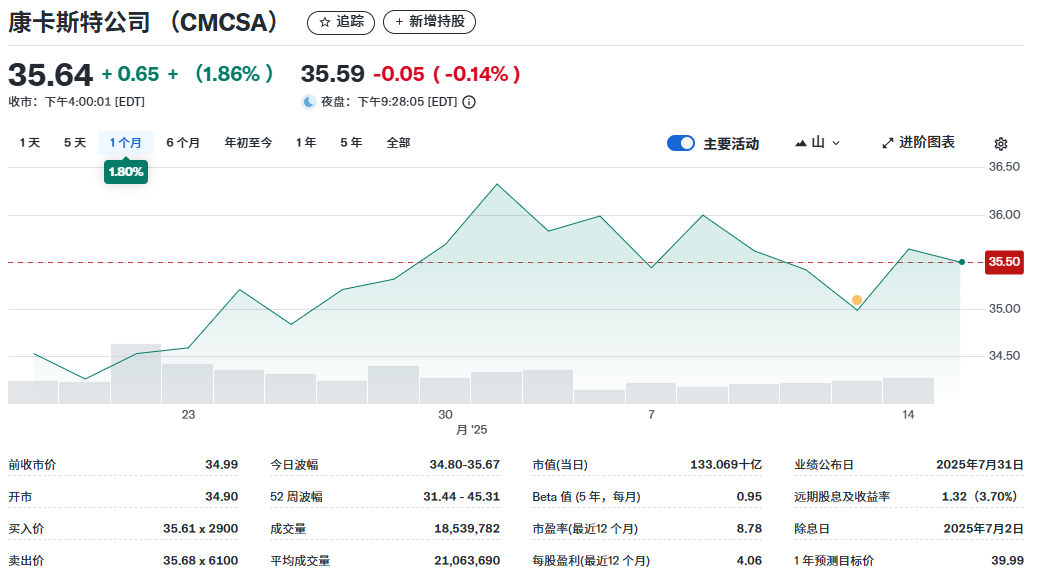Open the chart settings gear icon
Screen dimensions: 1037x574
point(1001,144)
